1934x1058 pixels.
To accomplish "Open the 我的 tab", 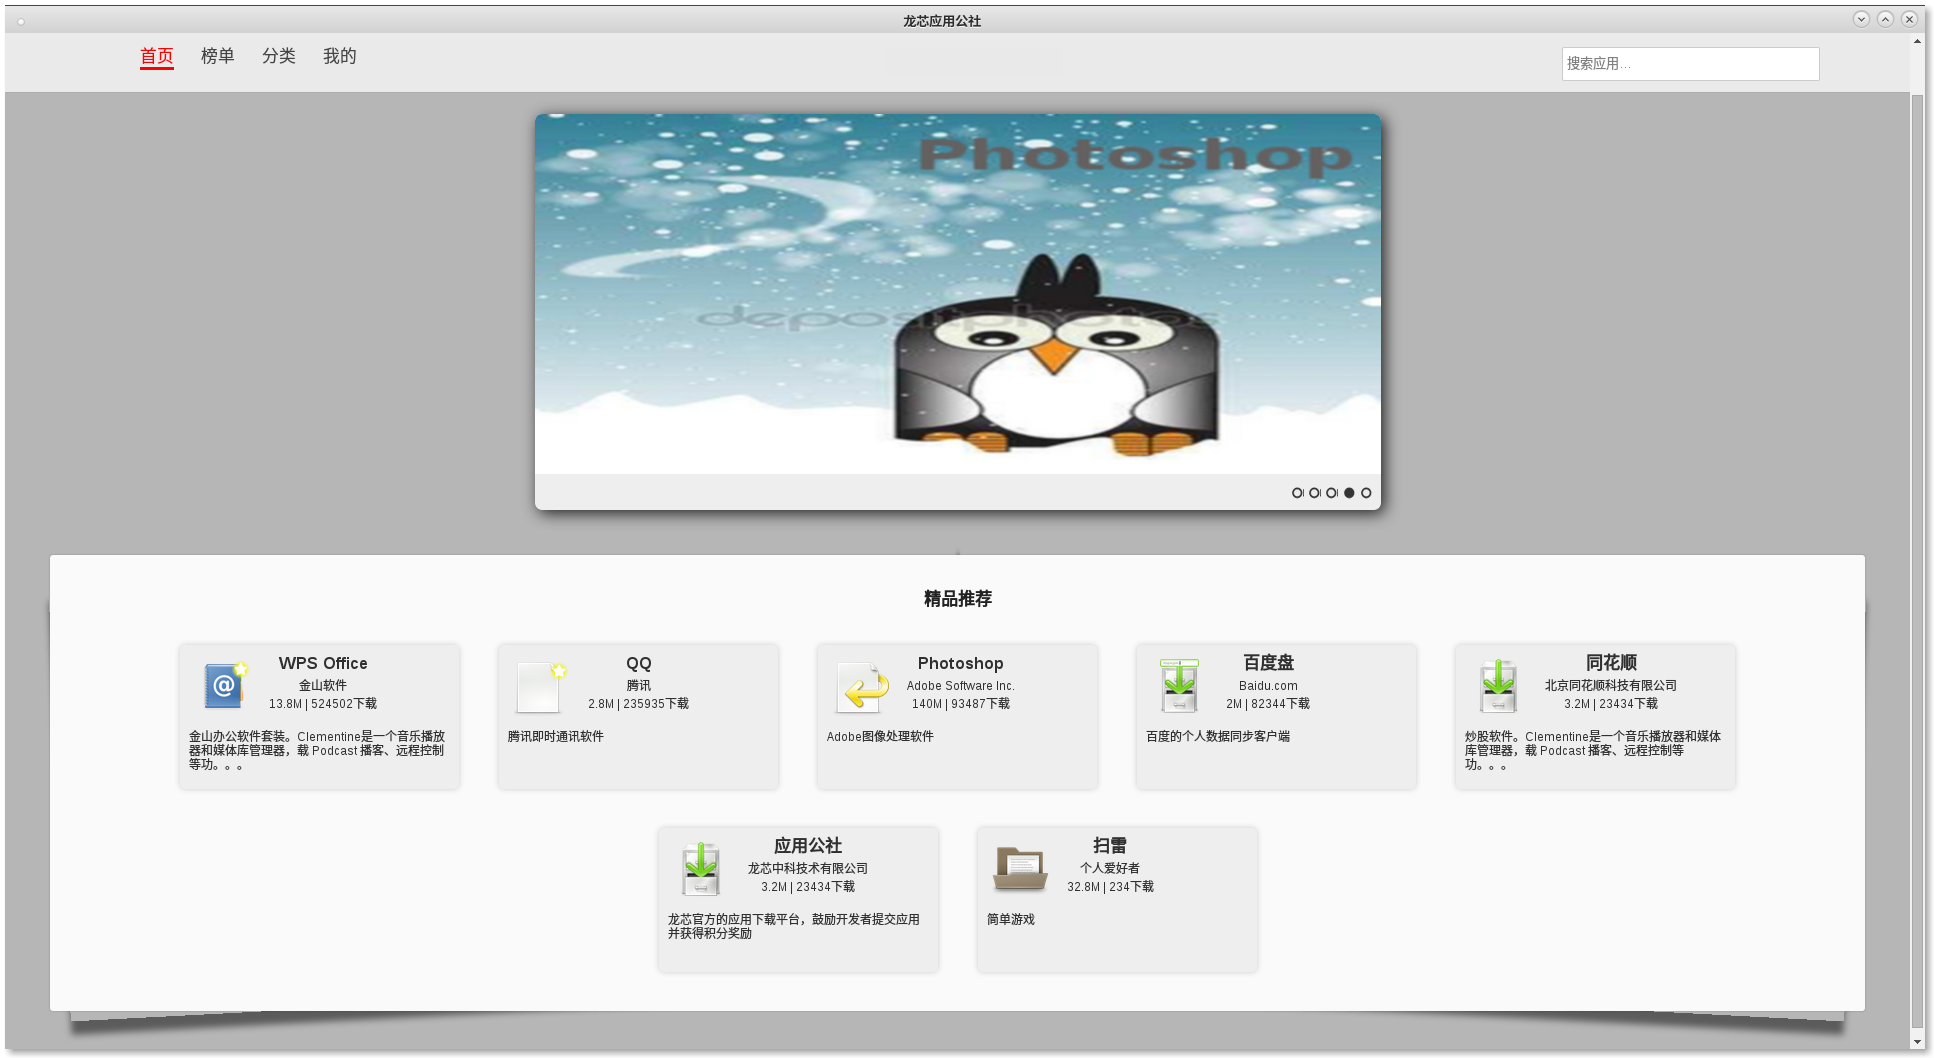I will tap(339, 56).
